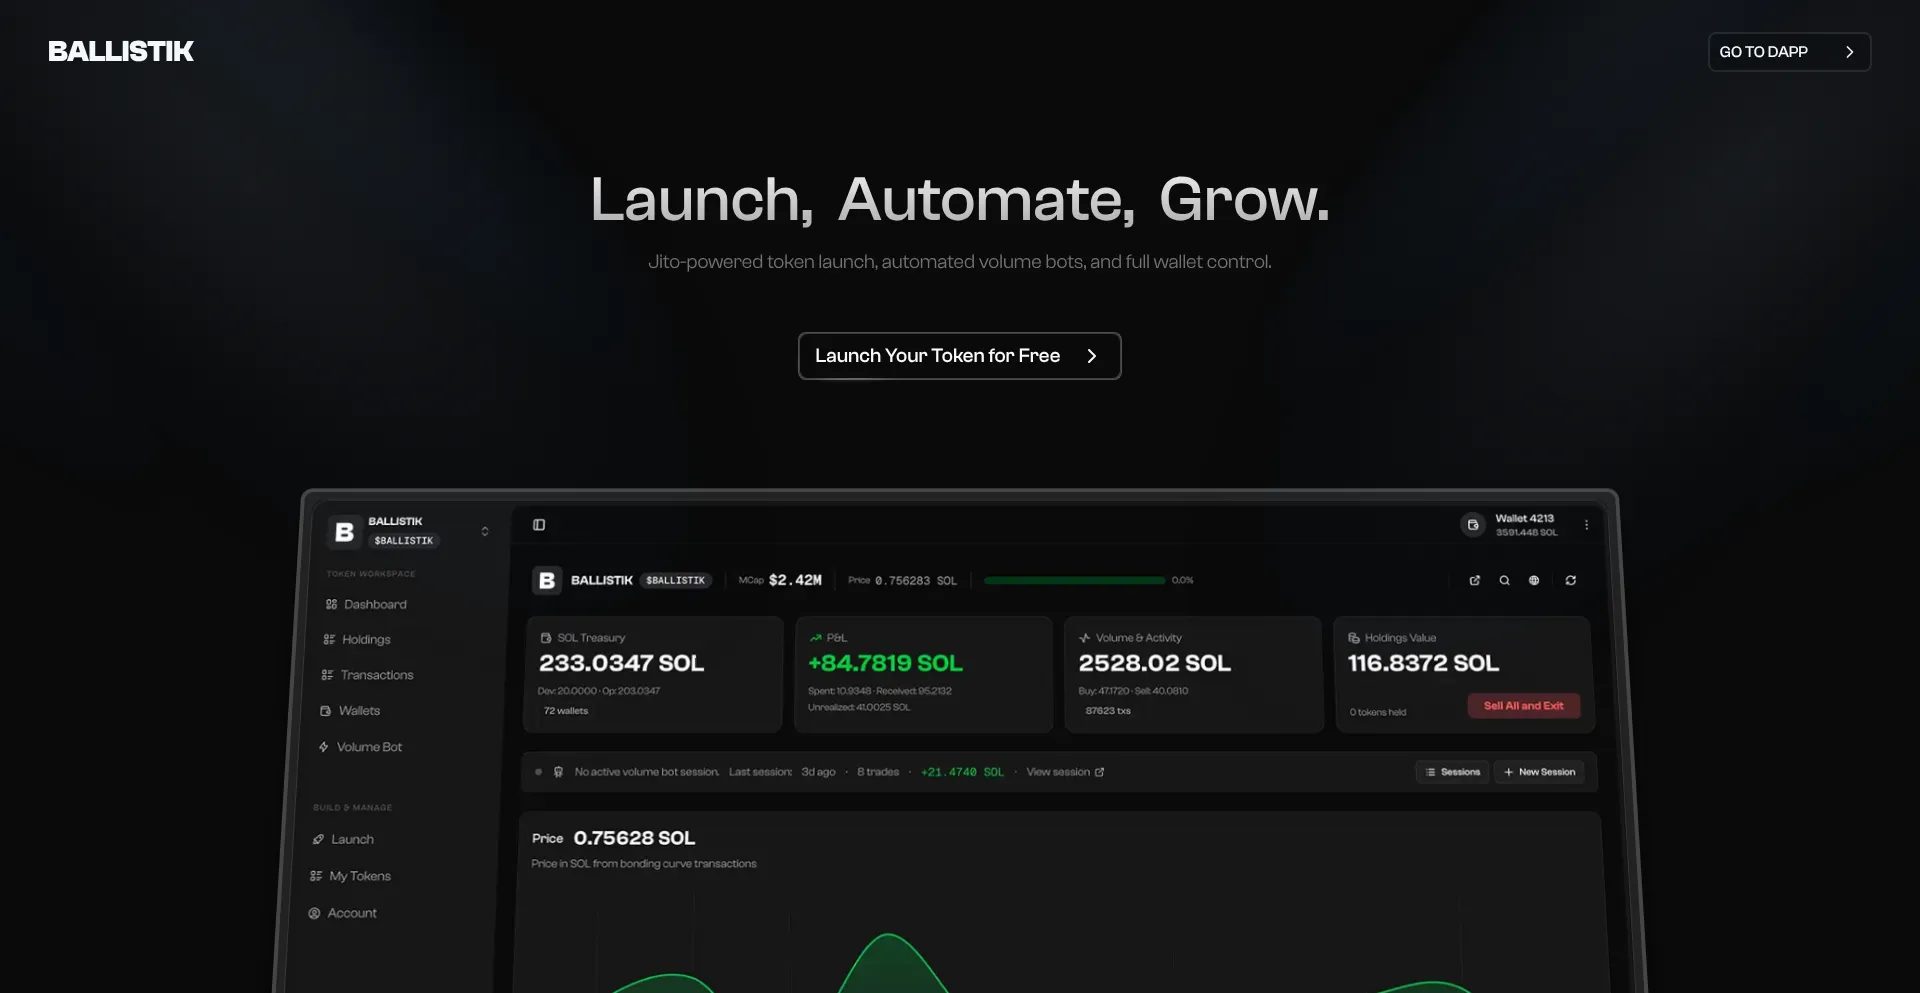Click the +84.7819 SOL P&L value
This screenshot has width=1920, height=993.
(x=885, y=663)
